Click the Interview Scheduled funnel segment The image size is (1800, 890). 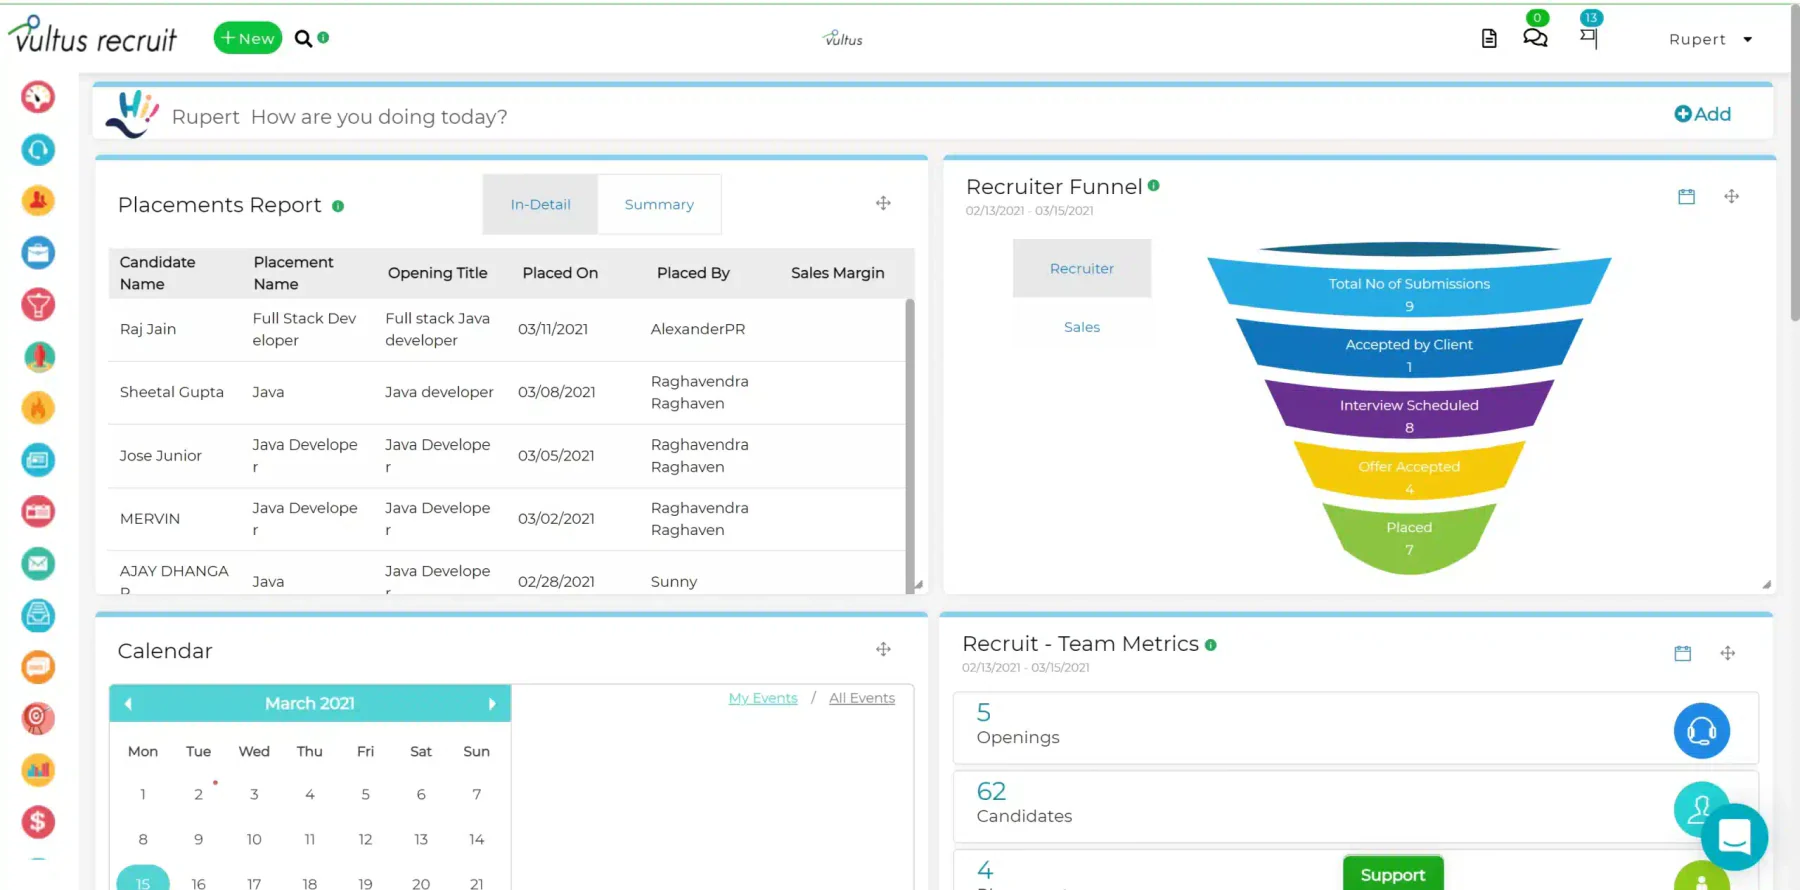pyautogui.click(x=1409, y=410)
